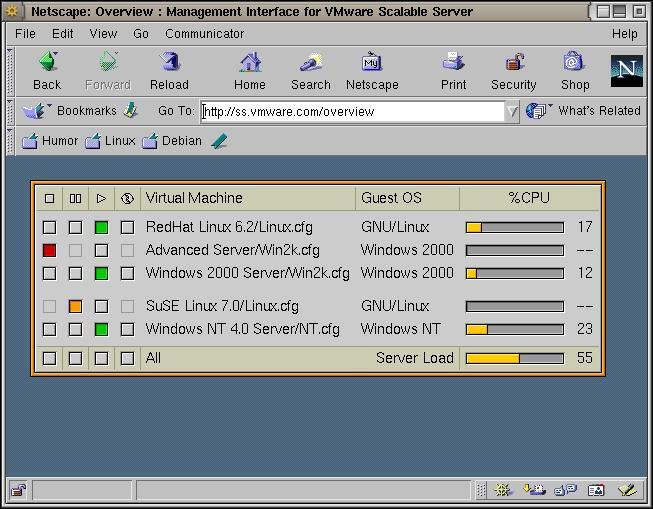Open the Bookmarks menu icon
Image resolution: width=653 pixels, height=509 pixels.
tap(35, 111)
